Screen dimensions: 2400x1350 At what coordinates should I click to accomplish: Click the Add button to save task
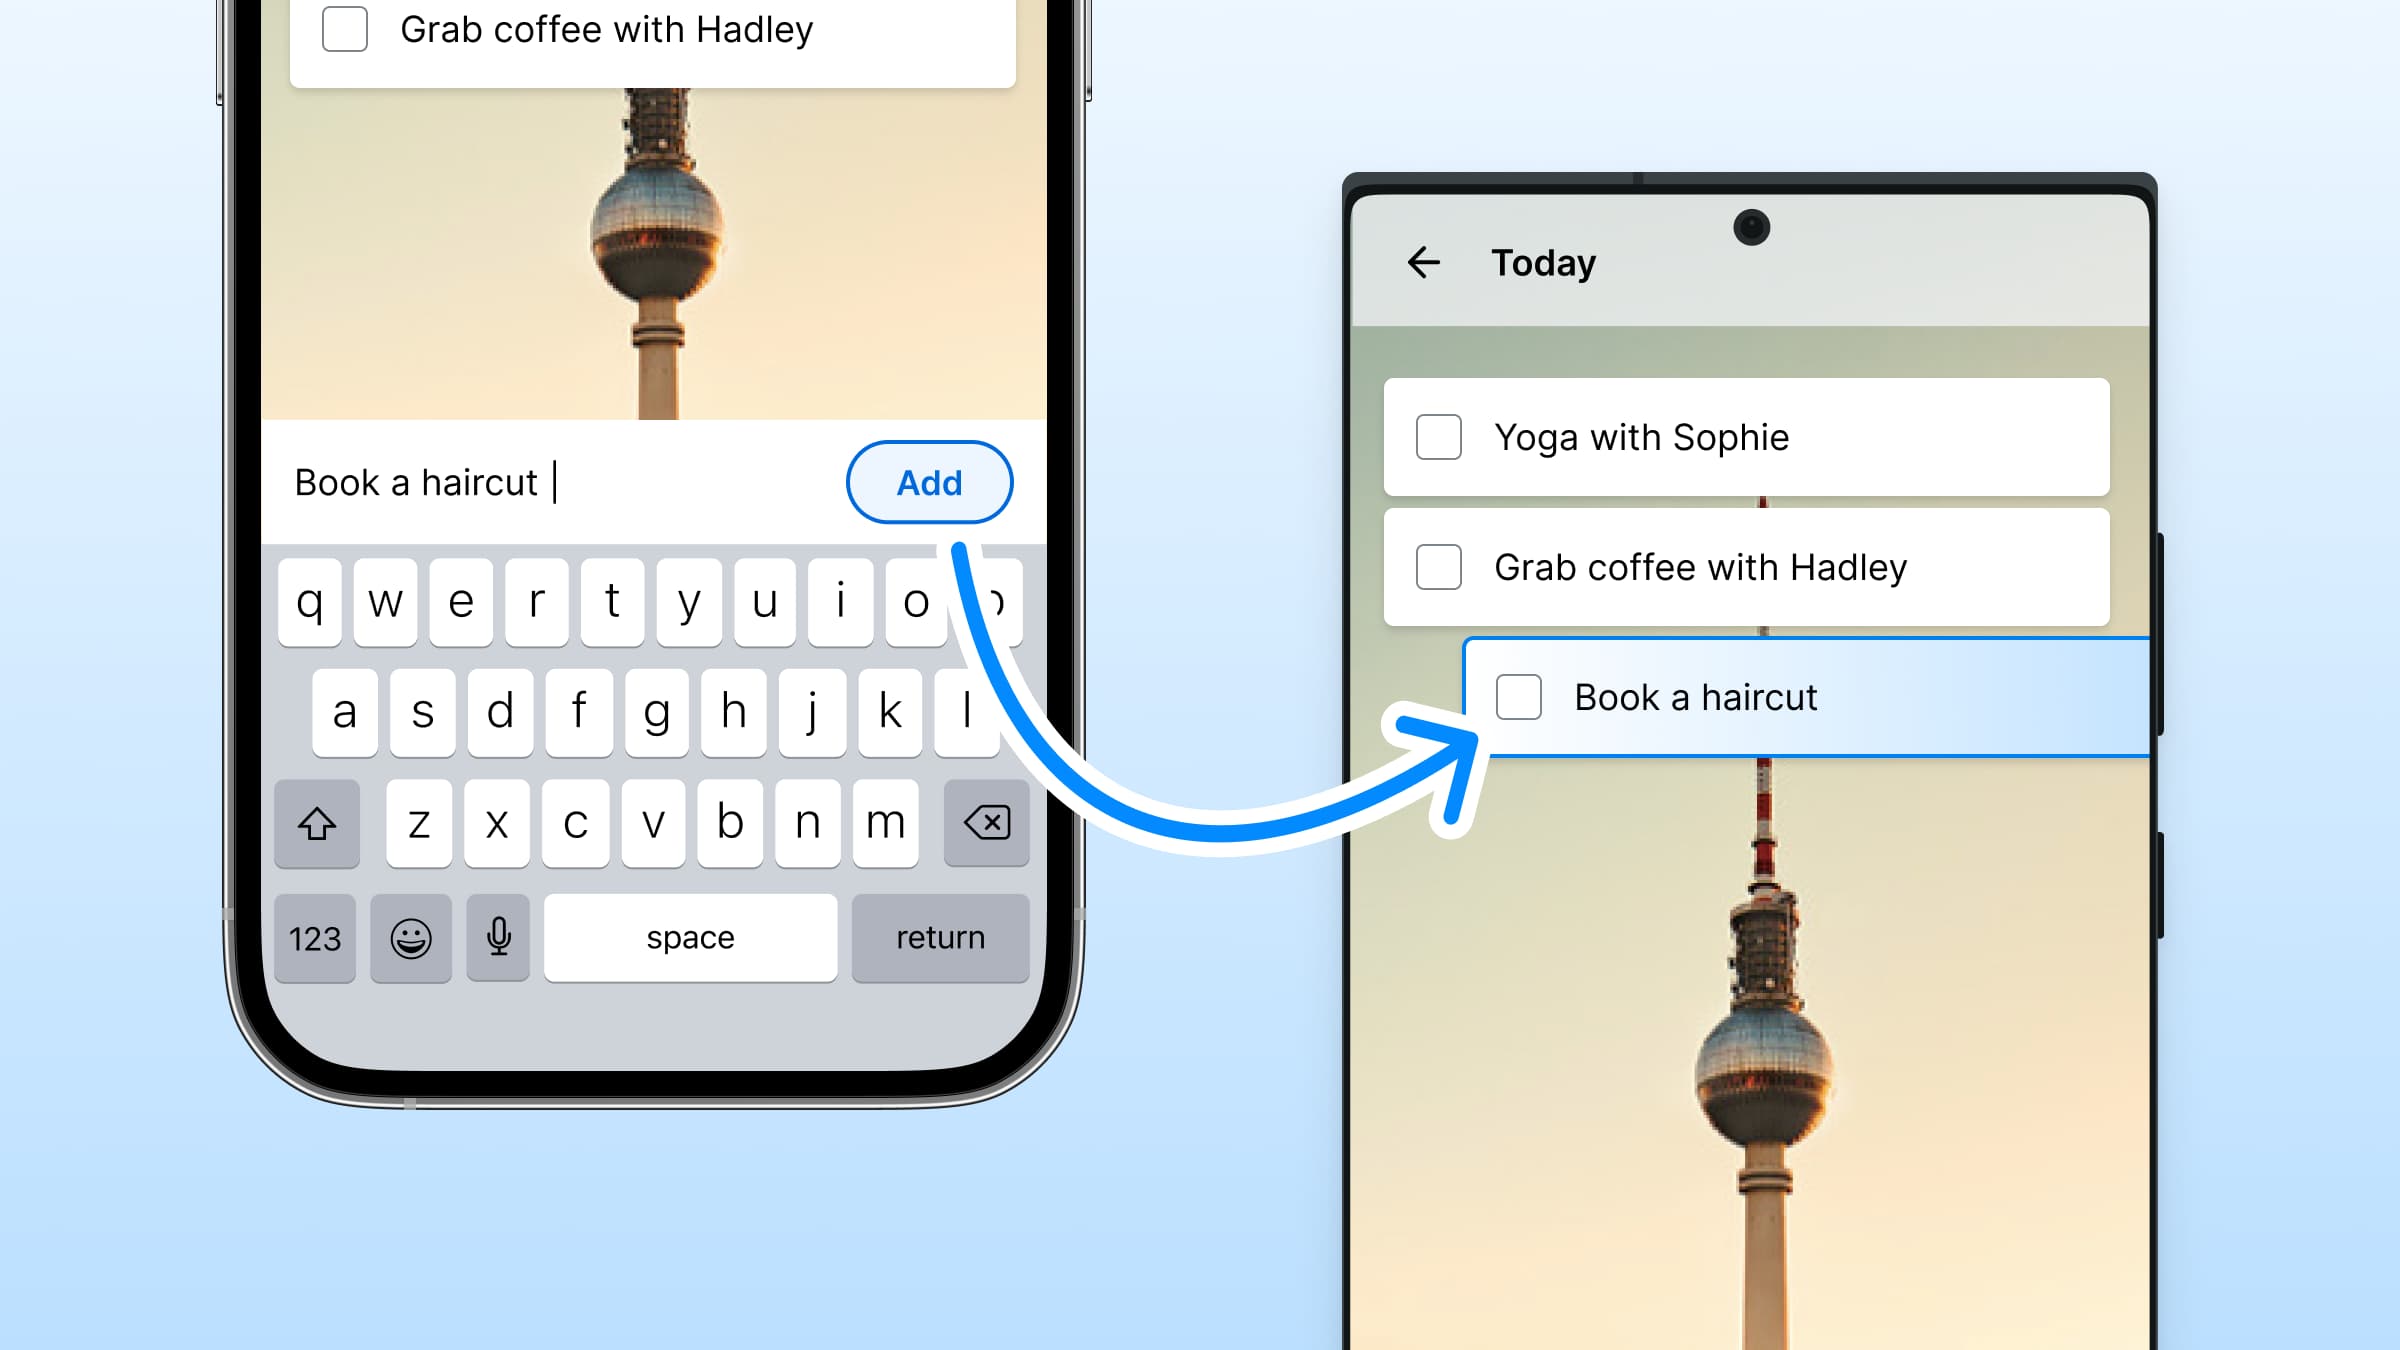coord(930,481)
